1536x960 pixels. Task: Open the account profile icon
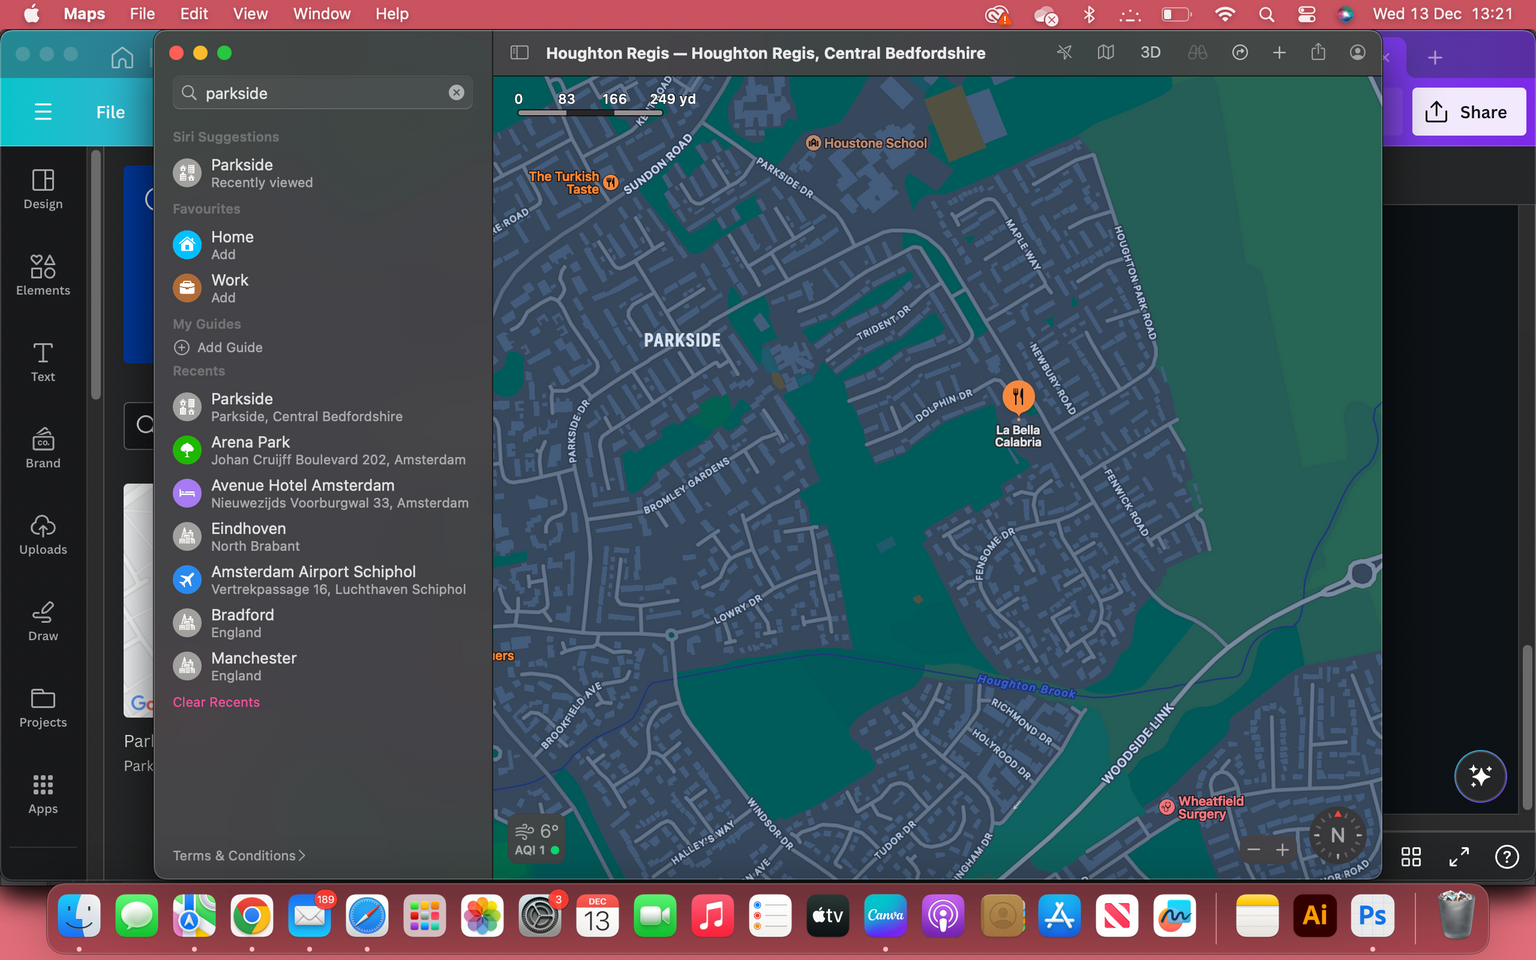coord(1357,53)
